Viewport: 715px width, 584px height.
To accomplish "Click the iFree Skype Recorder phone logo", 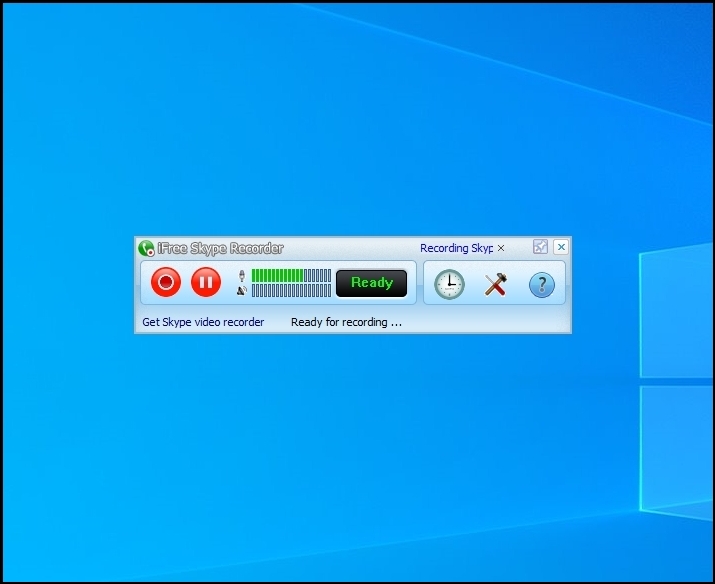I will [x=146, y=248].
